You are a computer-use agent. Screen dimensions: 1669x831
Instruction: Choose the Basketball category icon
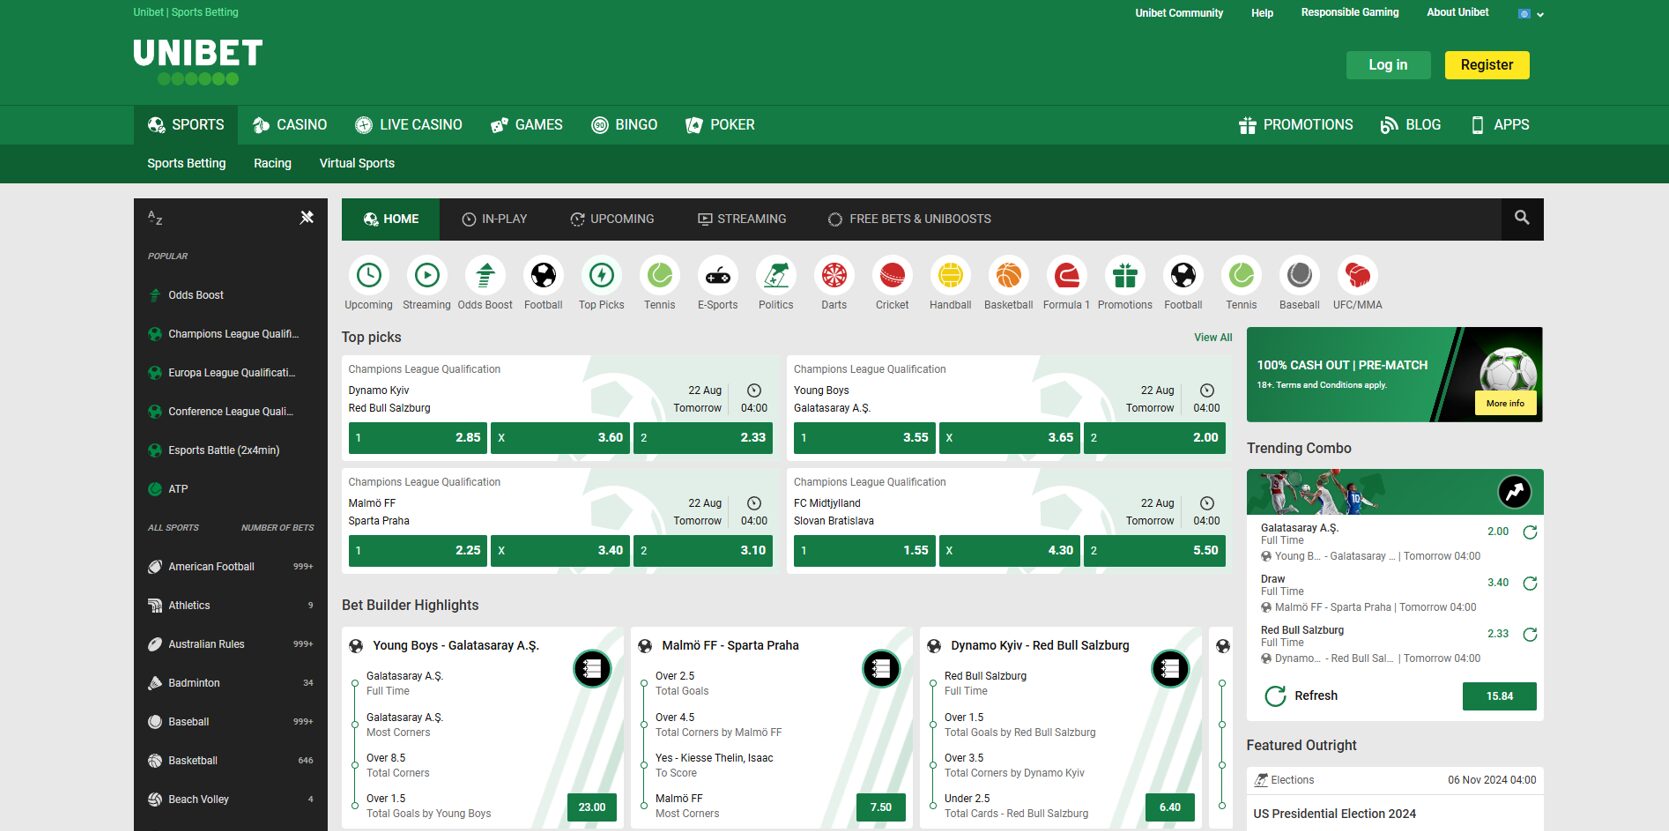tap(1008, 275)
